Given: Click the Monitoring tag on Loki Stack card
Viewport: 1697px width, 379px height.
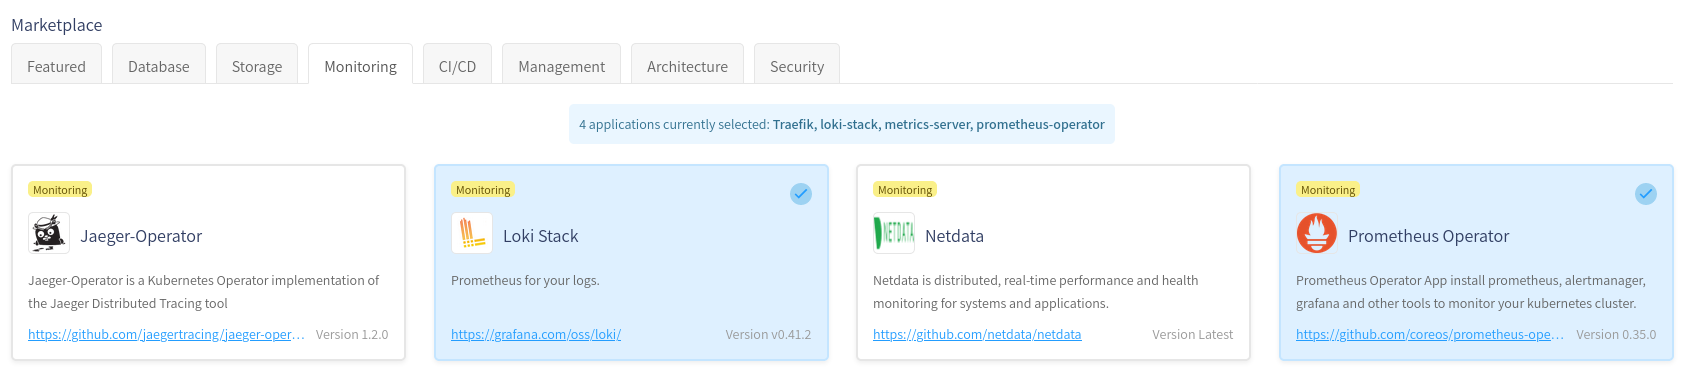Looking at the screenshot, I should (x=483, y=190).
